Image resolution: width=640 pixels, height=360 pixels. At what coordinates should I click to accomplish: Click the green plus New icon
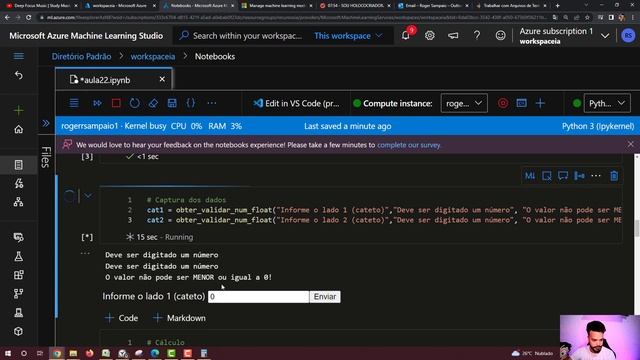(x=18, y=110)
